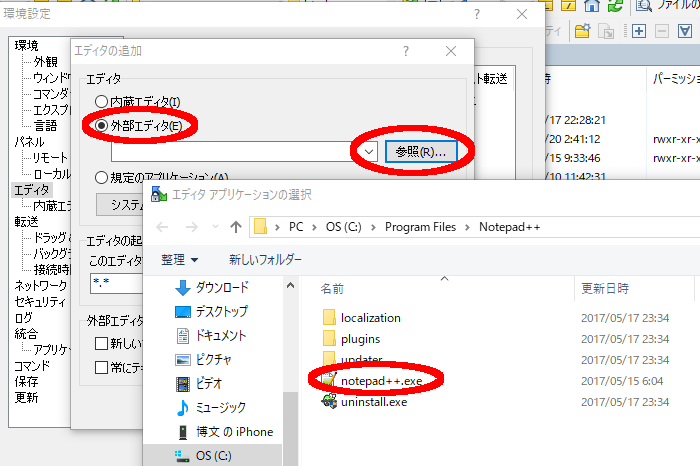The height and width of the screenshot is (466, 700).
Task: Select the 規定のアプリケーション radio button
Action: [101, 177]
